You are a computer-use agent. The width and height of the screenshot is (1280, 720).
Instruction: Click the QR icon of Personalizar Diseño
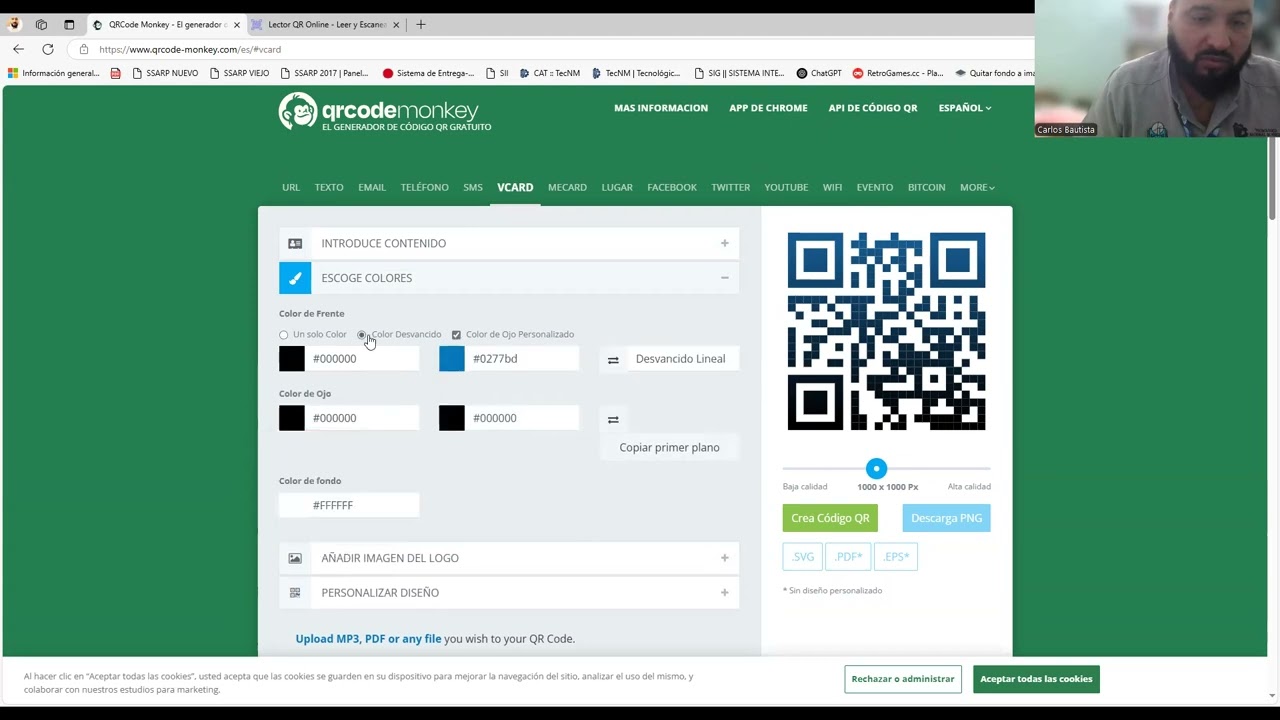(x=295, y=593)
